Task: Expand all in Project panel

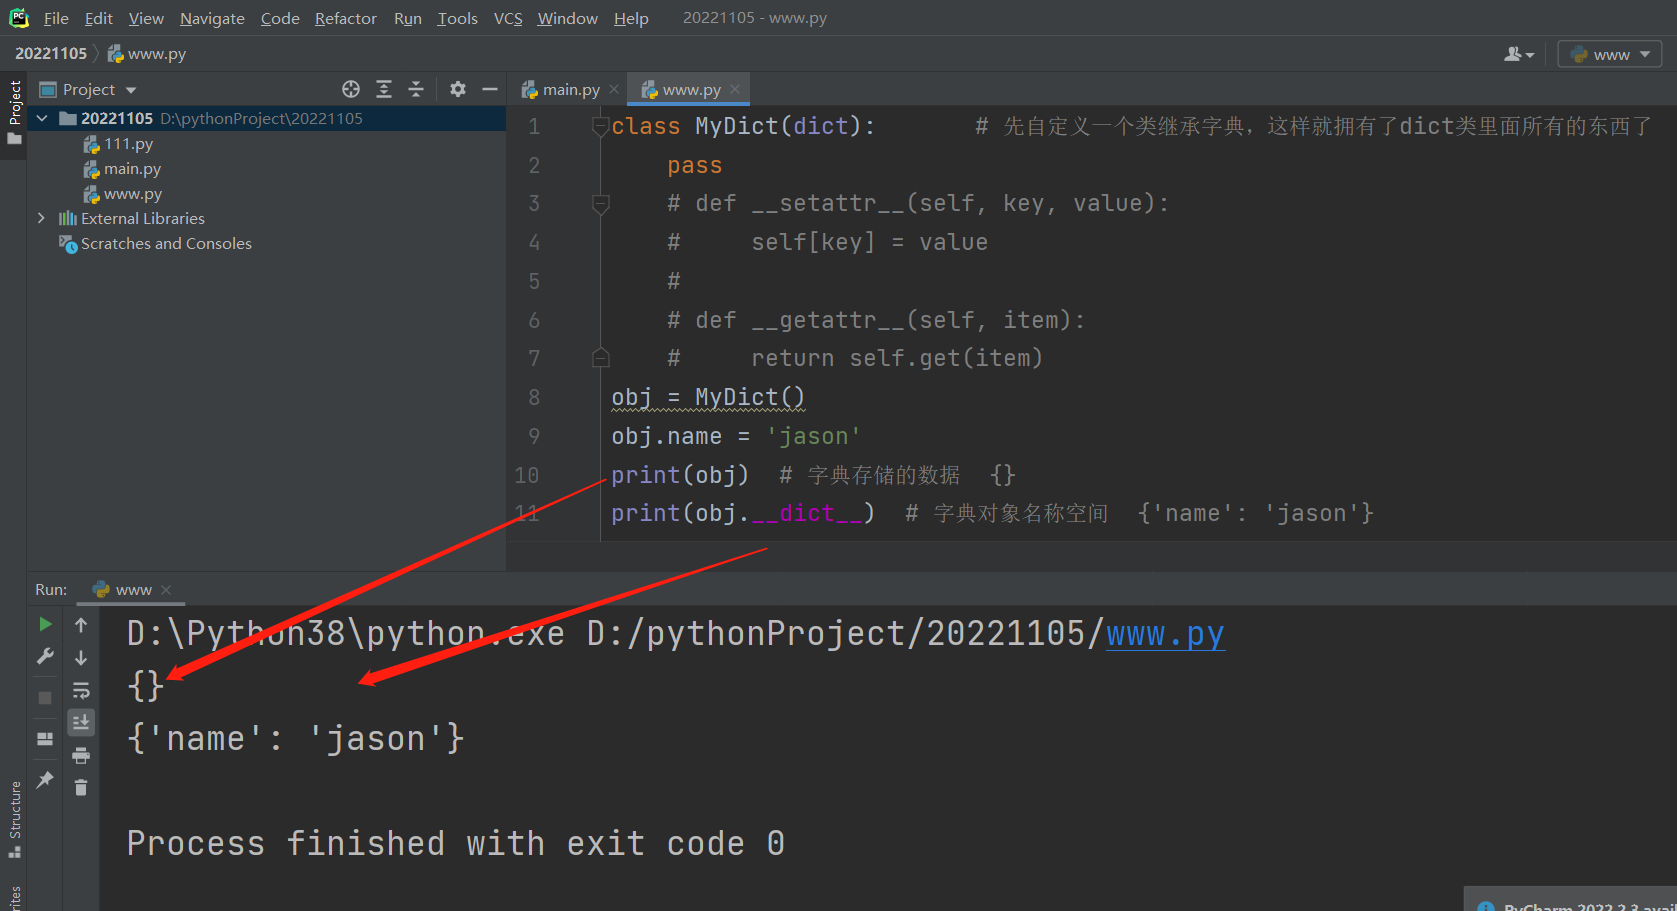Action: 384,89
